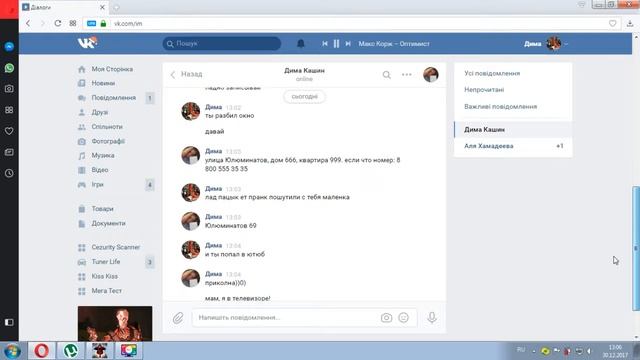Open a new browser tab
The image size is (640, 360).
point(116,7)
